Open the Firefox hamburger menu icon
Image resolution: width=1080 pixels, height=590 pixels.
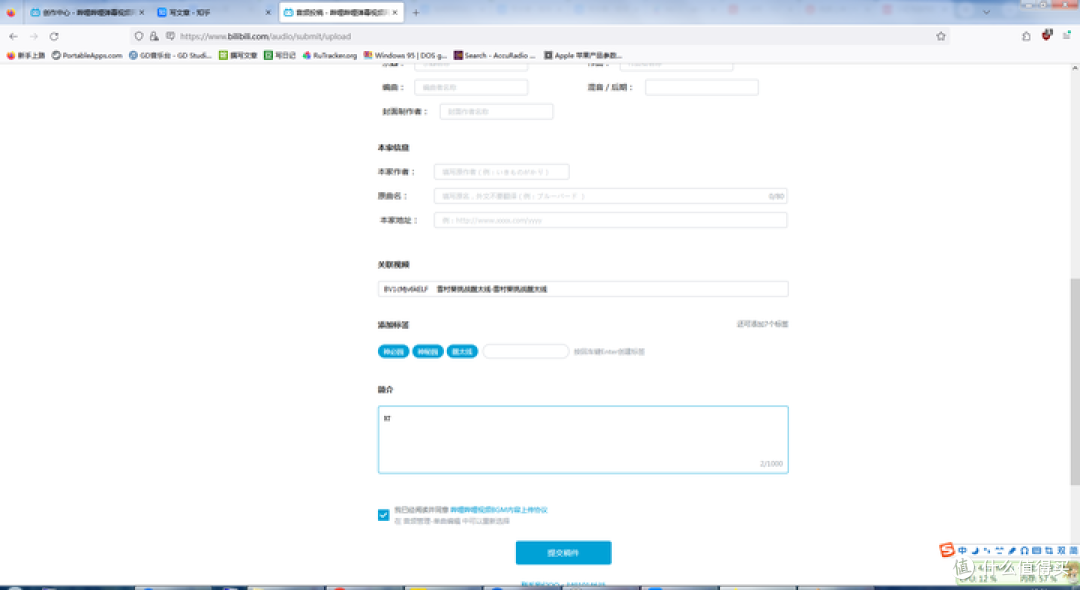1066,36
